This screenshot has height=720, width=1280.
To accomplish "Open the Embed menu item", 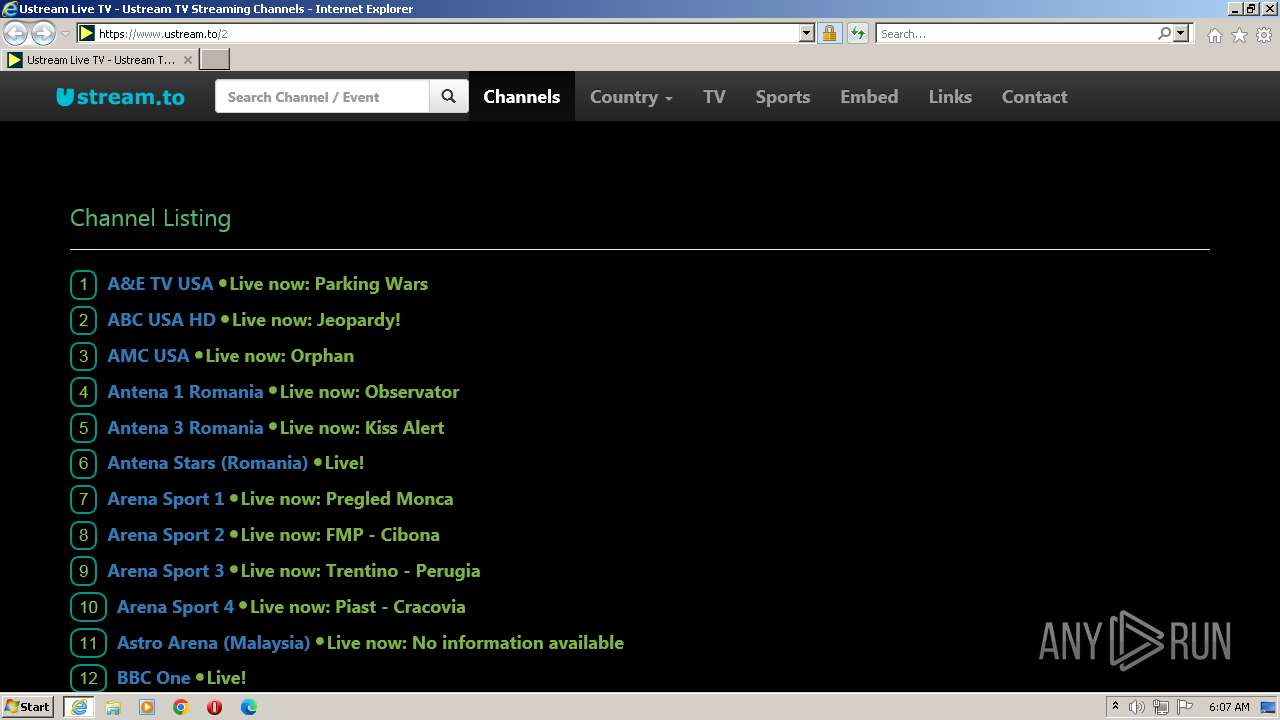I will click(869, 96).
